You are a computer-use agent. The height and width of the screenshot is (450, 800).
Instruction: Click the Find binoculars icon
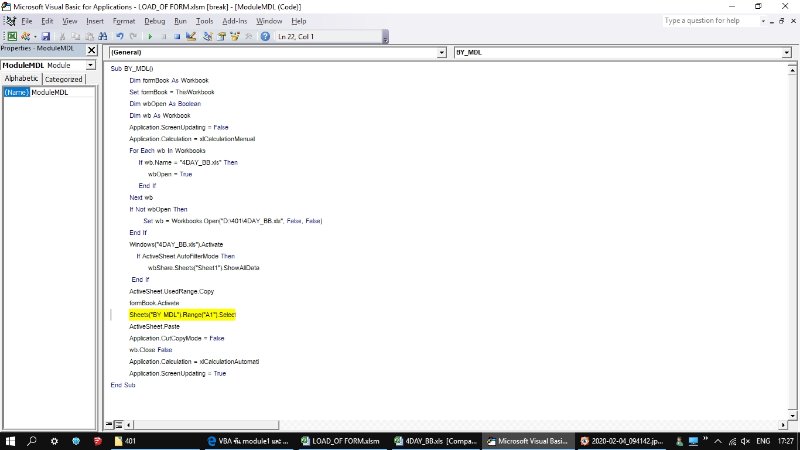point(103,36)
